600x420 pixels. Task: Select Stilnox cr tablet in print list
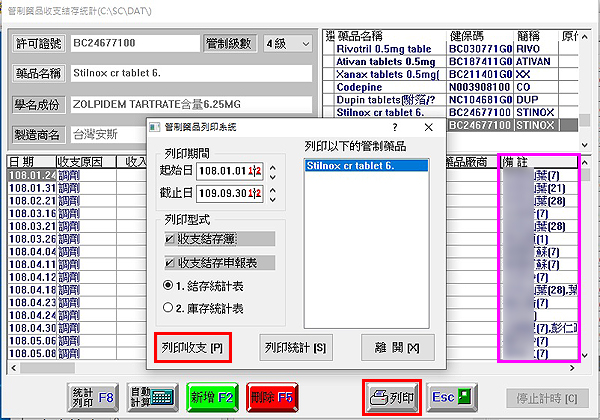tap(350, 167)
